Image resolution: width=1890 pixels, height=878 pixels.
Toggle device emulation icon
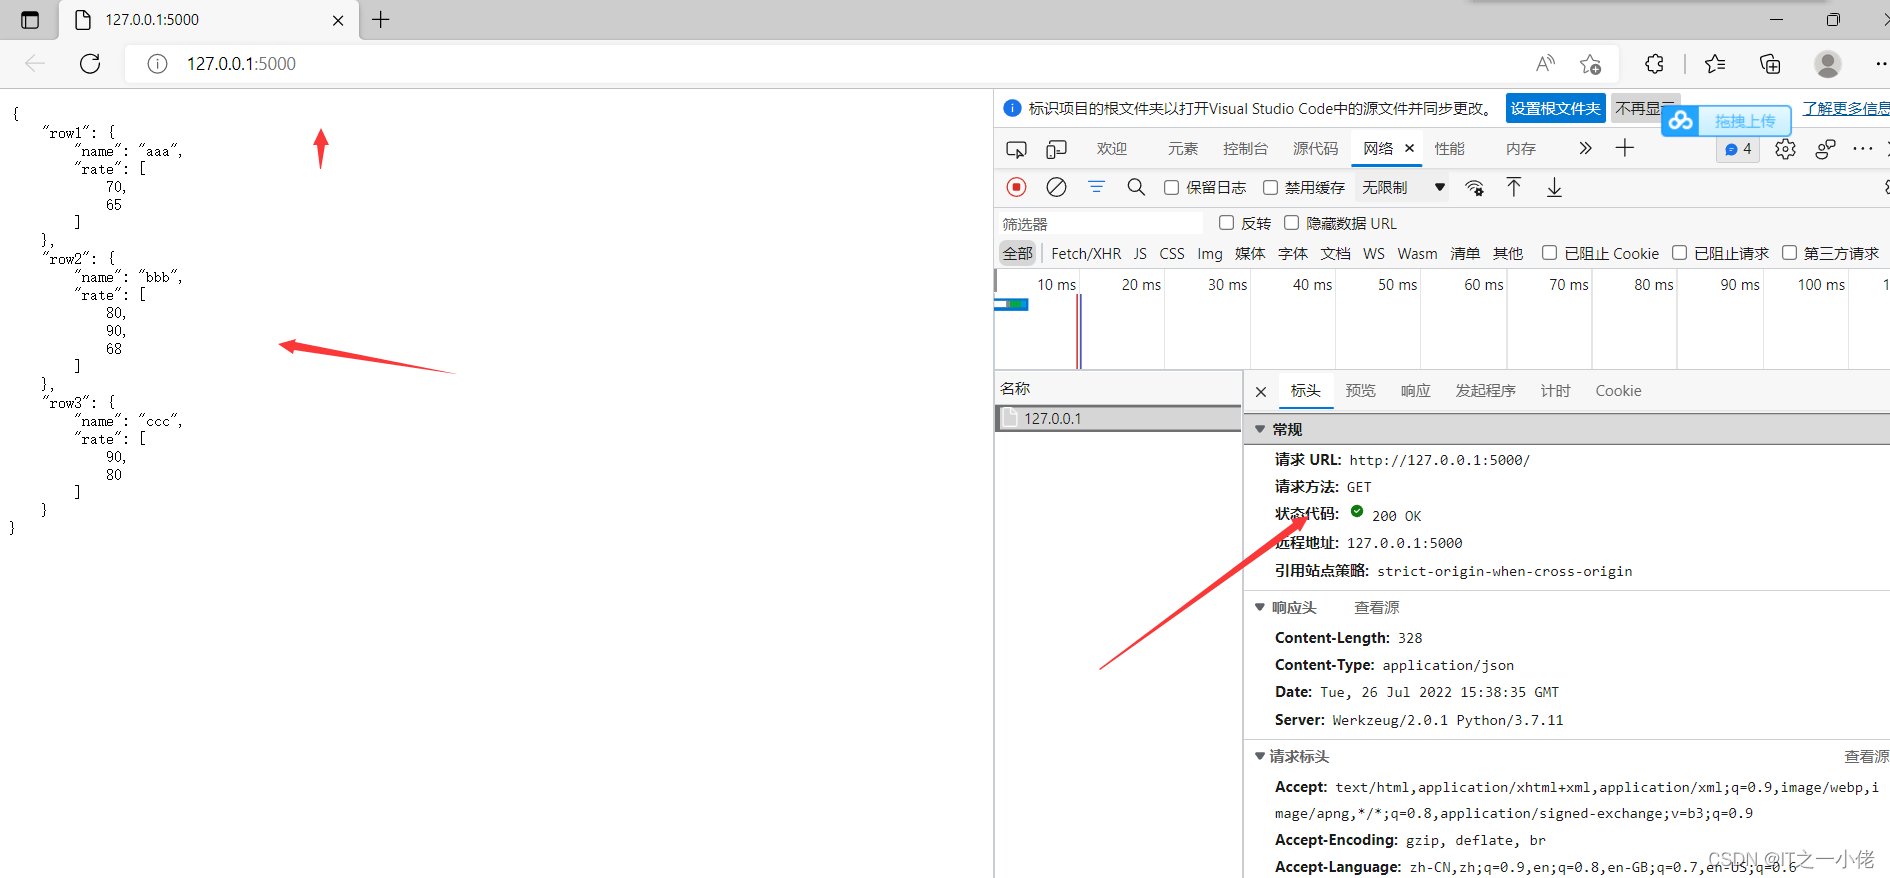tap(1056, 149)
